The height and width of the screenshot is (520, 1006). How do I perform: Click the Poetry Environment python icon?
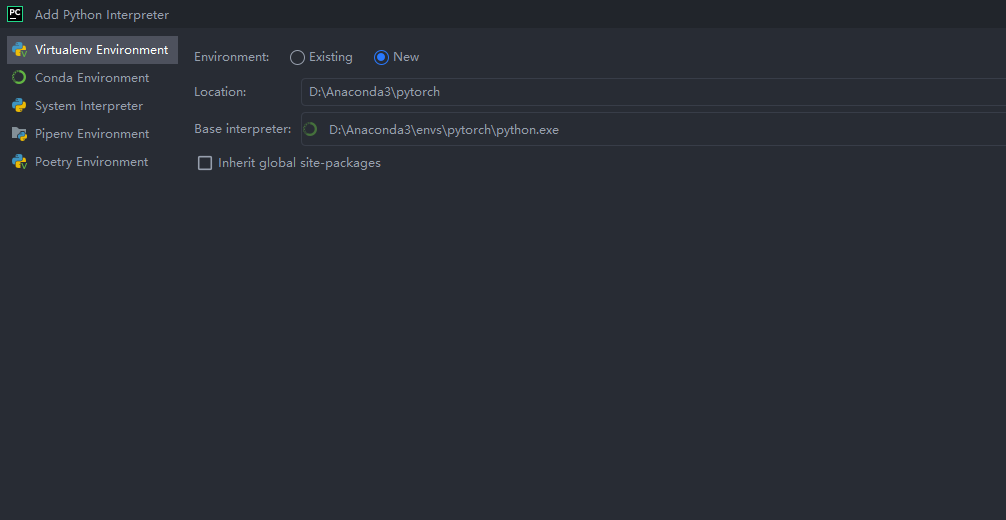pyautogui.click(x=19, y=162)
